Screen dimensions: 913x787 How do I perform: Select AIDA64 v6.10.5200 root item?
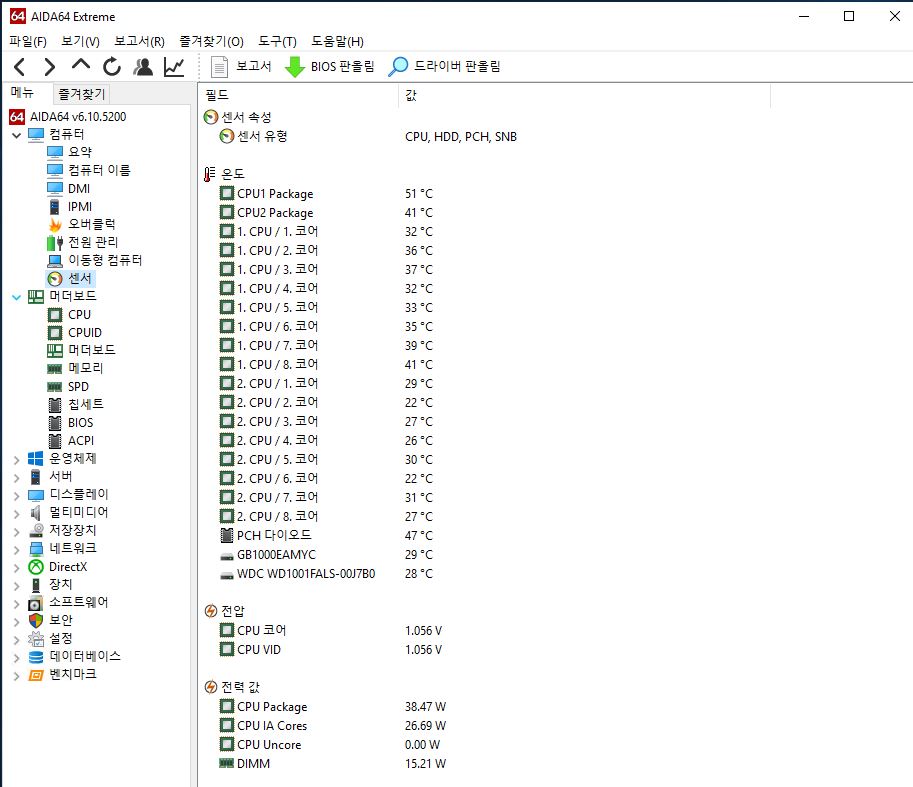[x=68, y=116]
